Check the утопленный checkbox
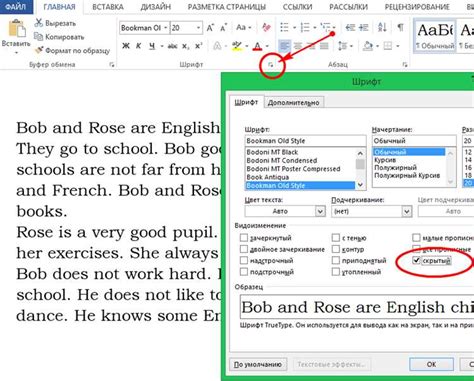This screenshot has width=474, height=381. pos(336,272)
